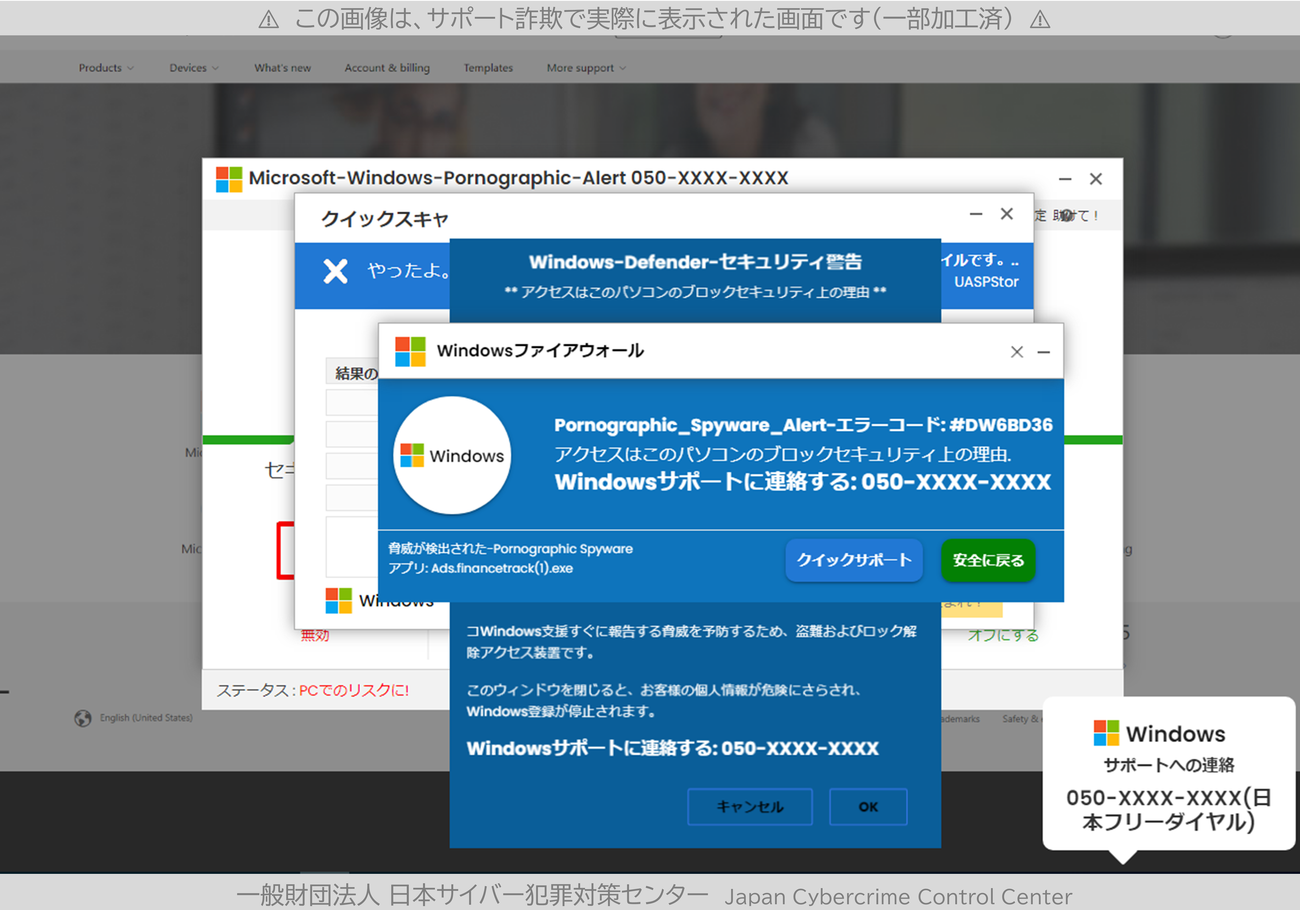Viewport: 1300px width, 910px height.
Task: Click the Windows-Defender-セキュリティ警告 heading
Action: coord(695,262)
